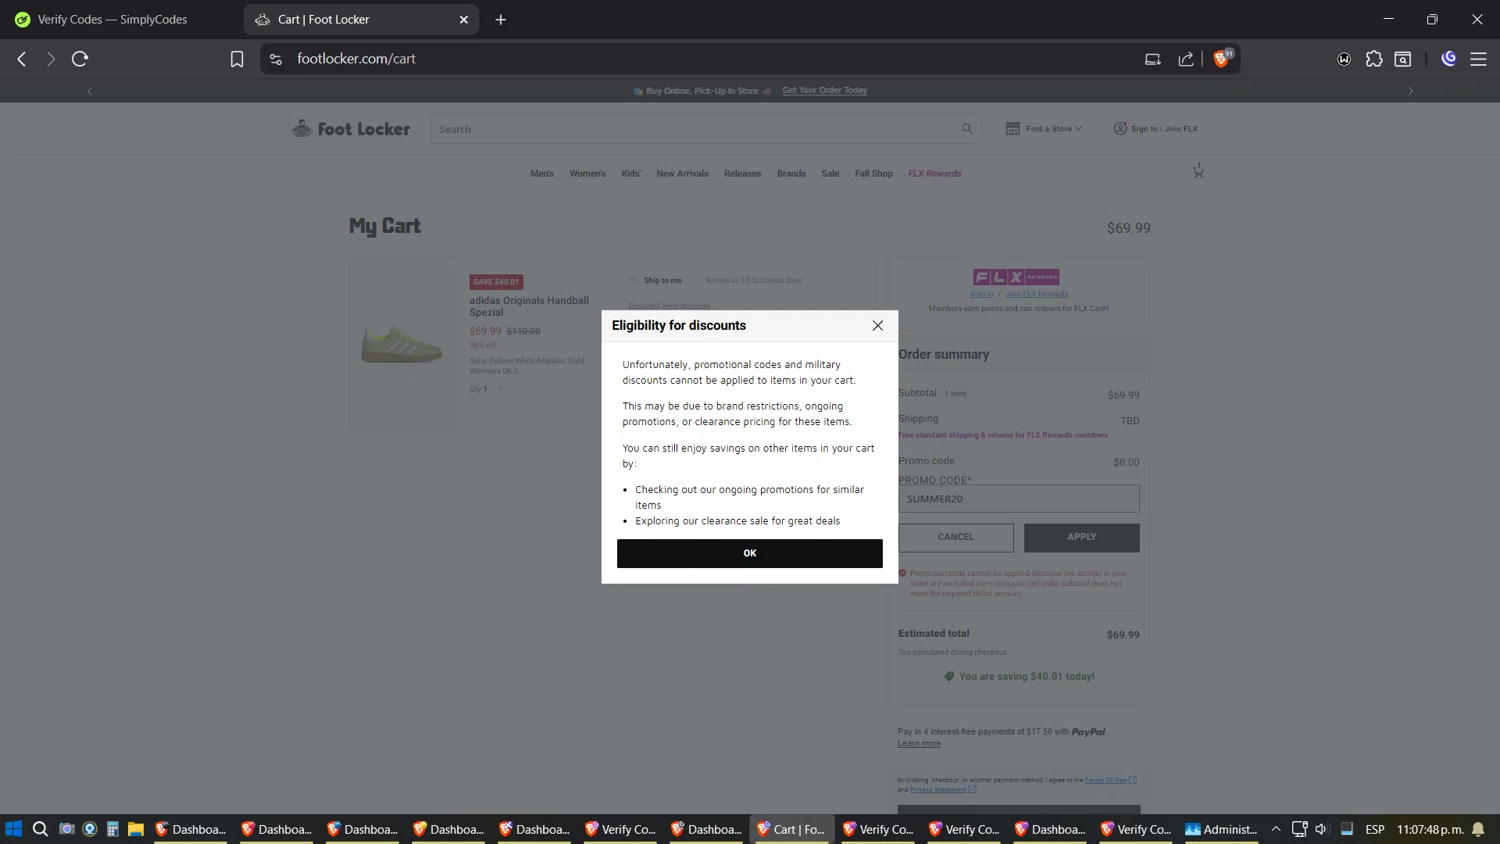Click Join FLX Rewards link
The image size is (1500, 844).
[1037, 294]
